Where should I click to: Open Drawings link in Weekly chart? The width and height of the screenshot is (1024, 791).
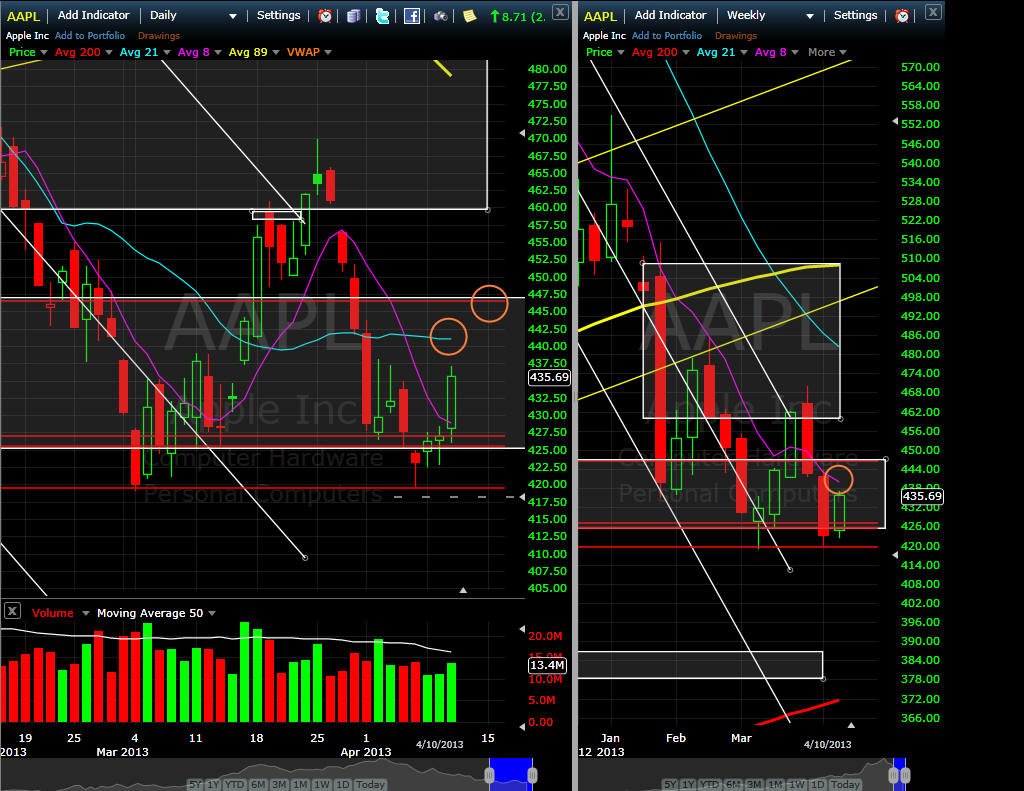[x=736, y=36]
